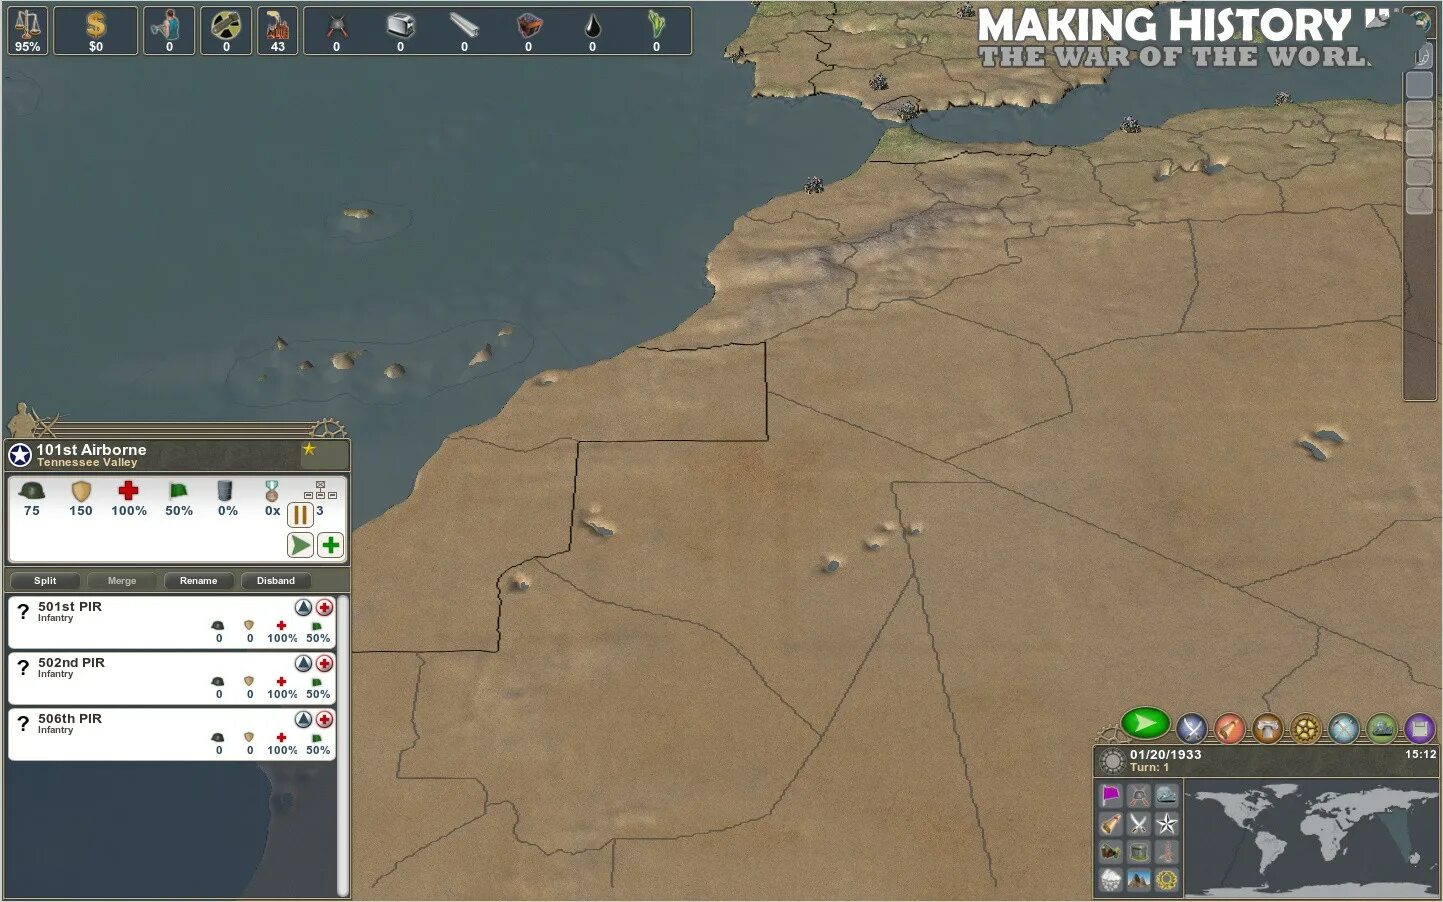1443x902 pixels.
Task: Open the crossed swords military panel
Action: pyautogui.click(x=1191, y=728)
